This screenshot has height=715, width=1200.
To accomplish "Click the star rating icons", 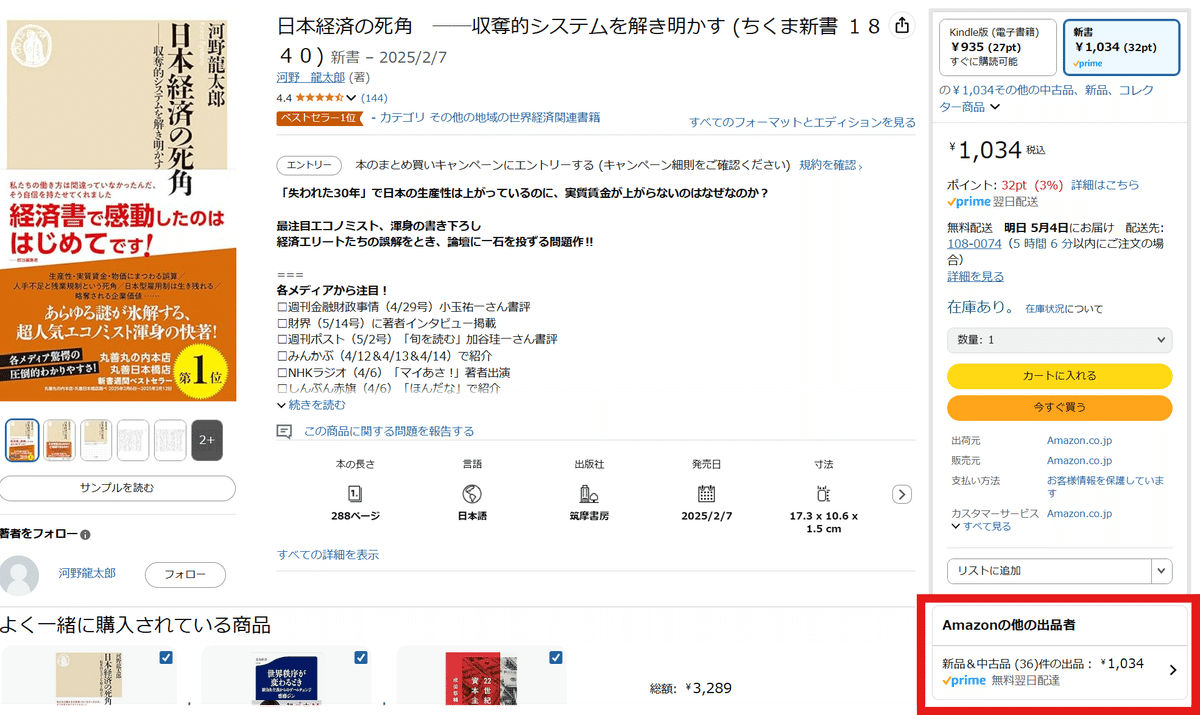I will (319, 98).
